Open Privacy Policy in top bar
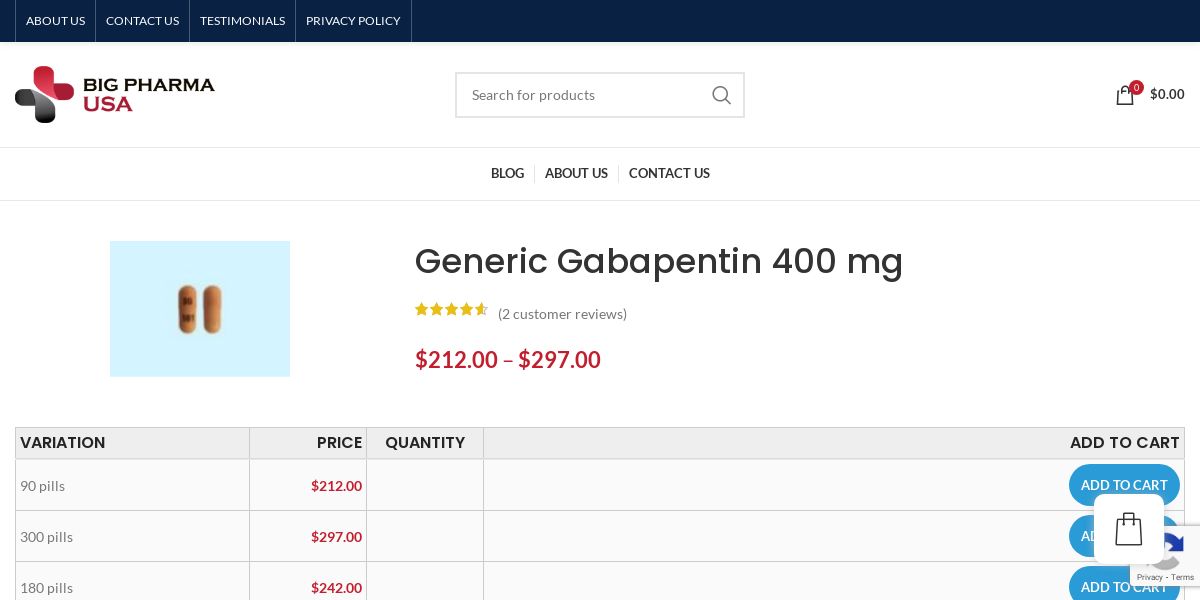The width and height of the screenshot is (1200, 600). (x=353, y=21)
